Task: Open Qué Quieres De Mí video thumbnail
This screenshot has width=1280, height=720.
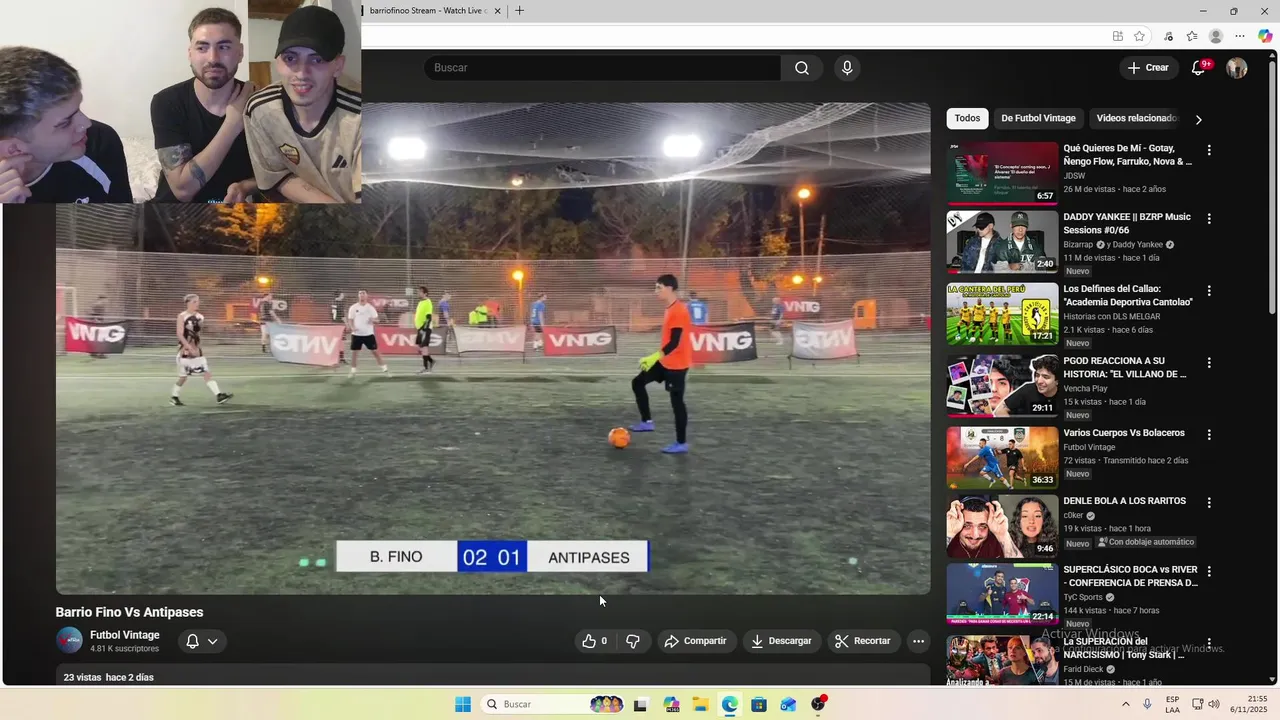Action: coord(1002,173)
